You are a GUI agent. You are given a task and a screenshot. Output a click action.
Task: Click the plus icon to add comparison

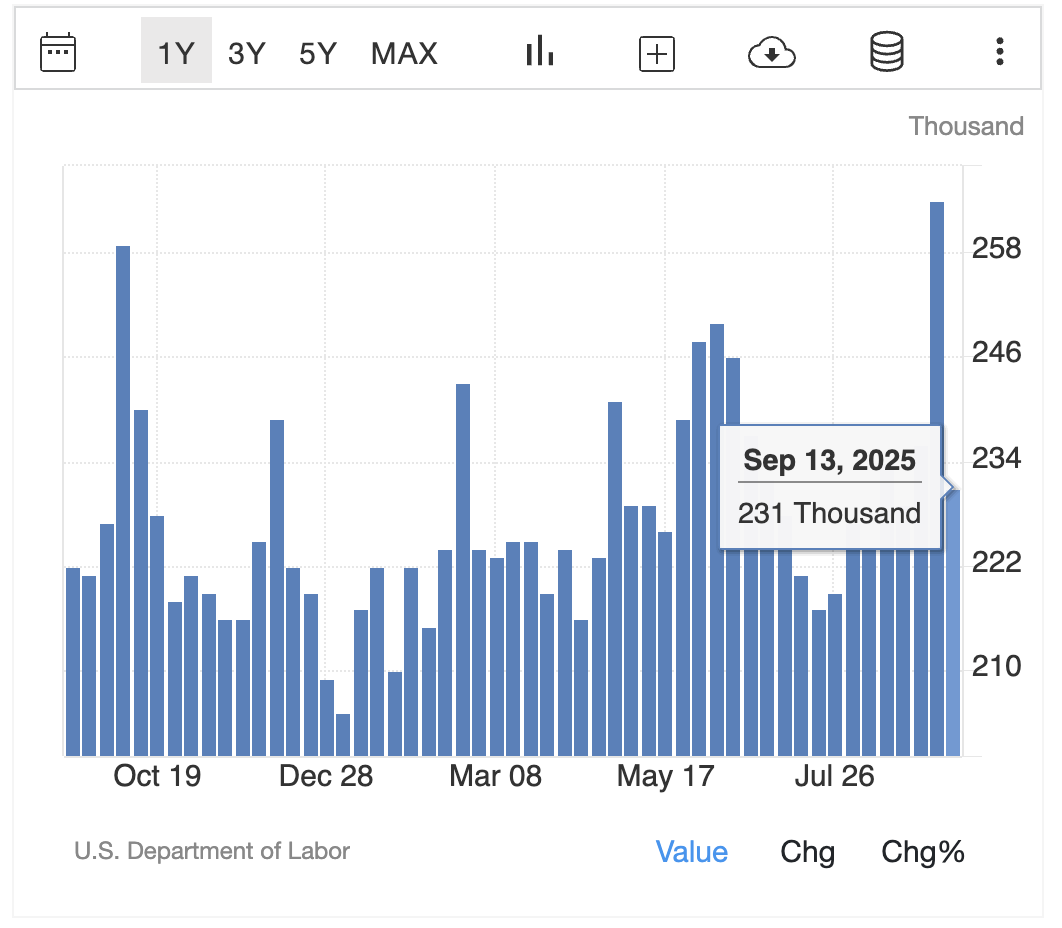[x=657, y=54]
